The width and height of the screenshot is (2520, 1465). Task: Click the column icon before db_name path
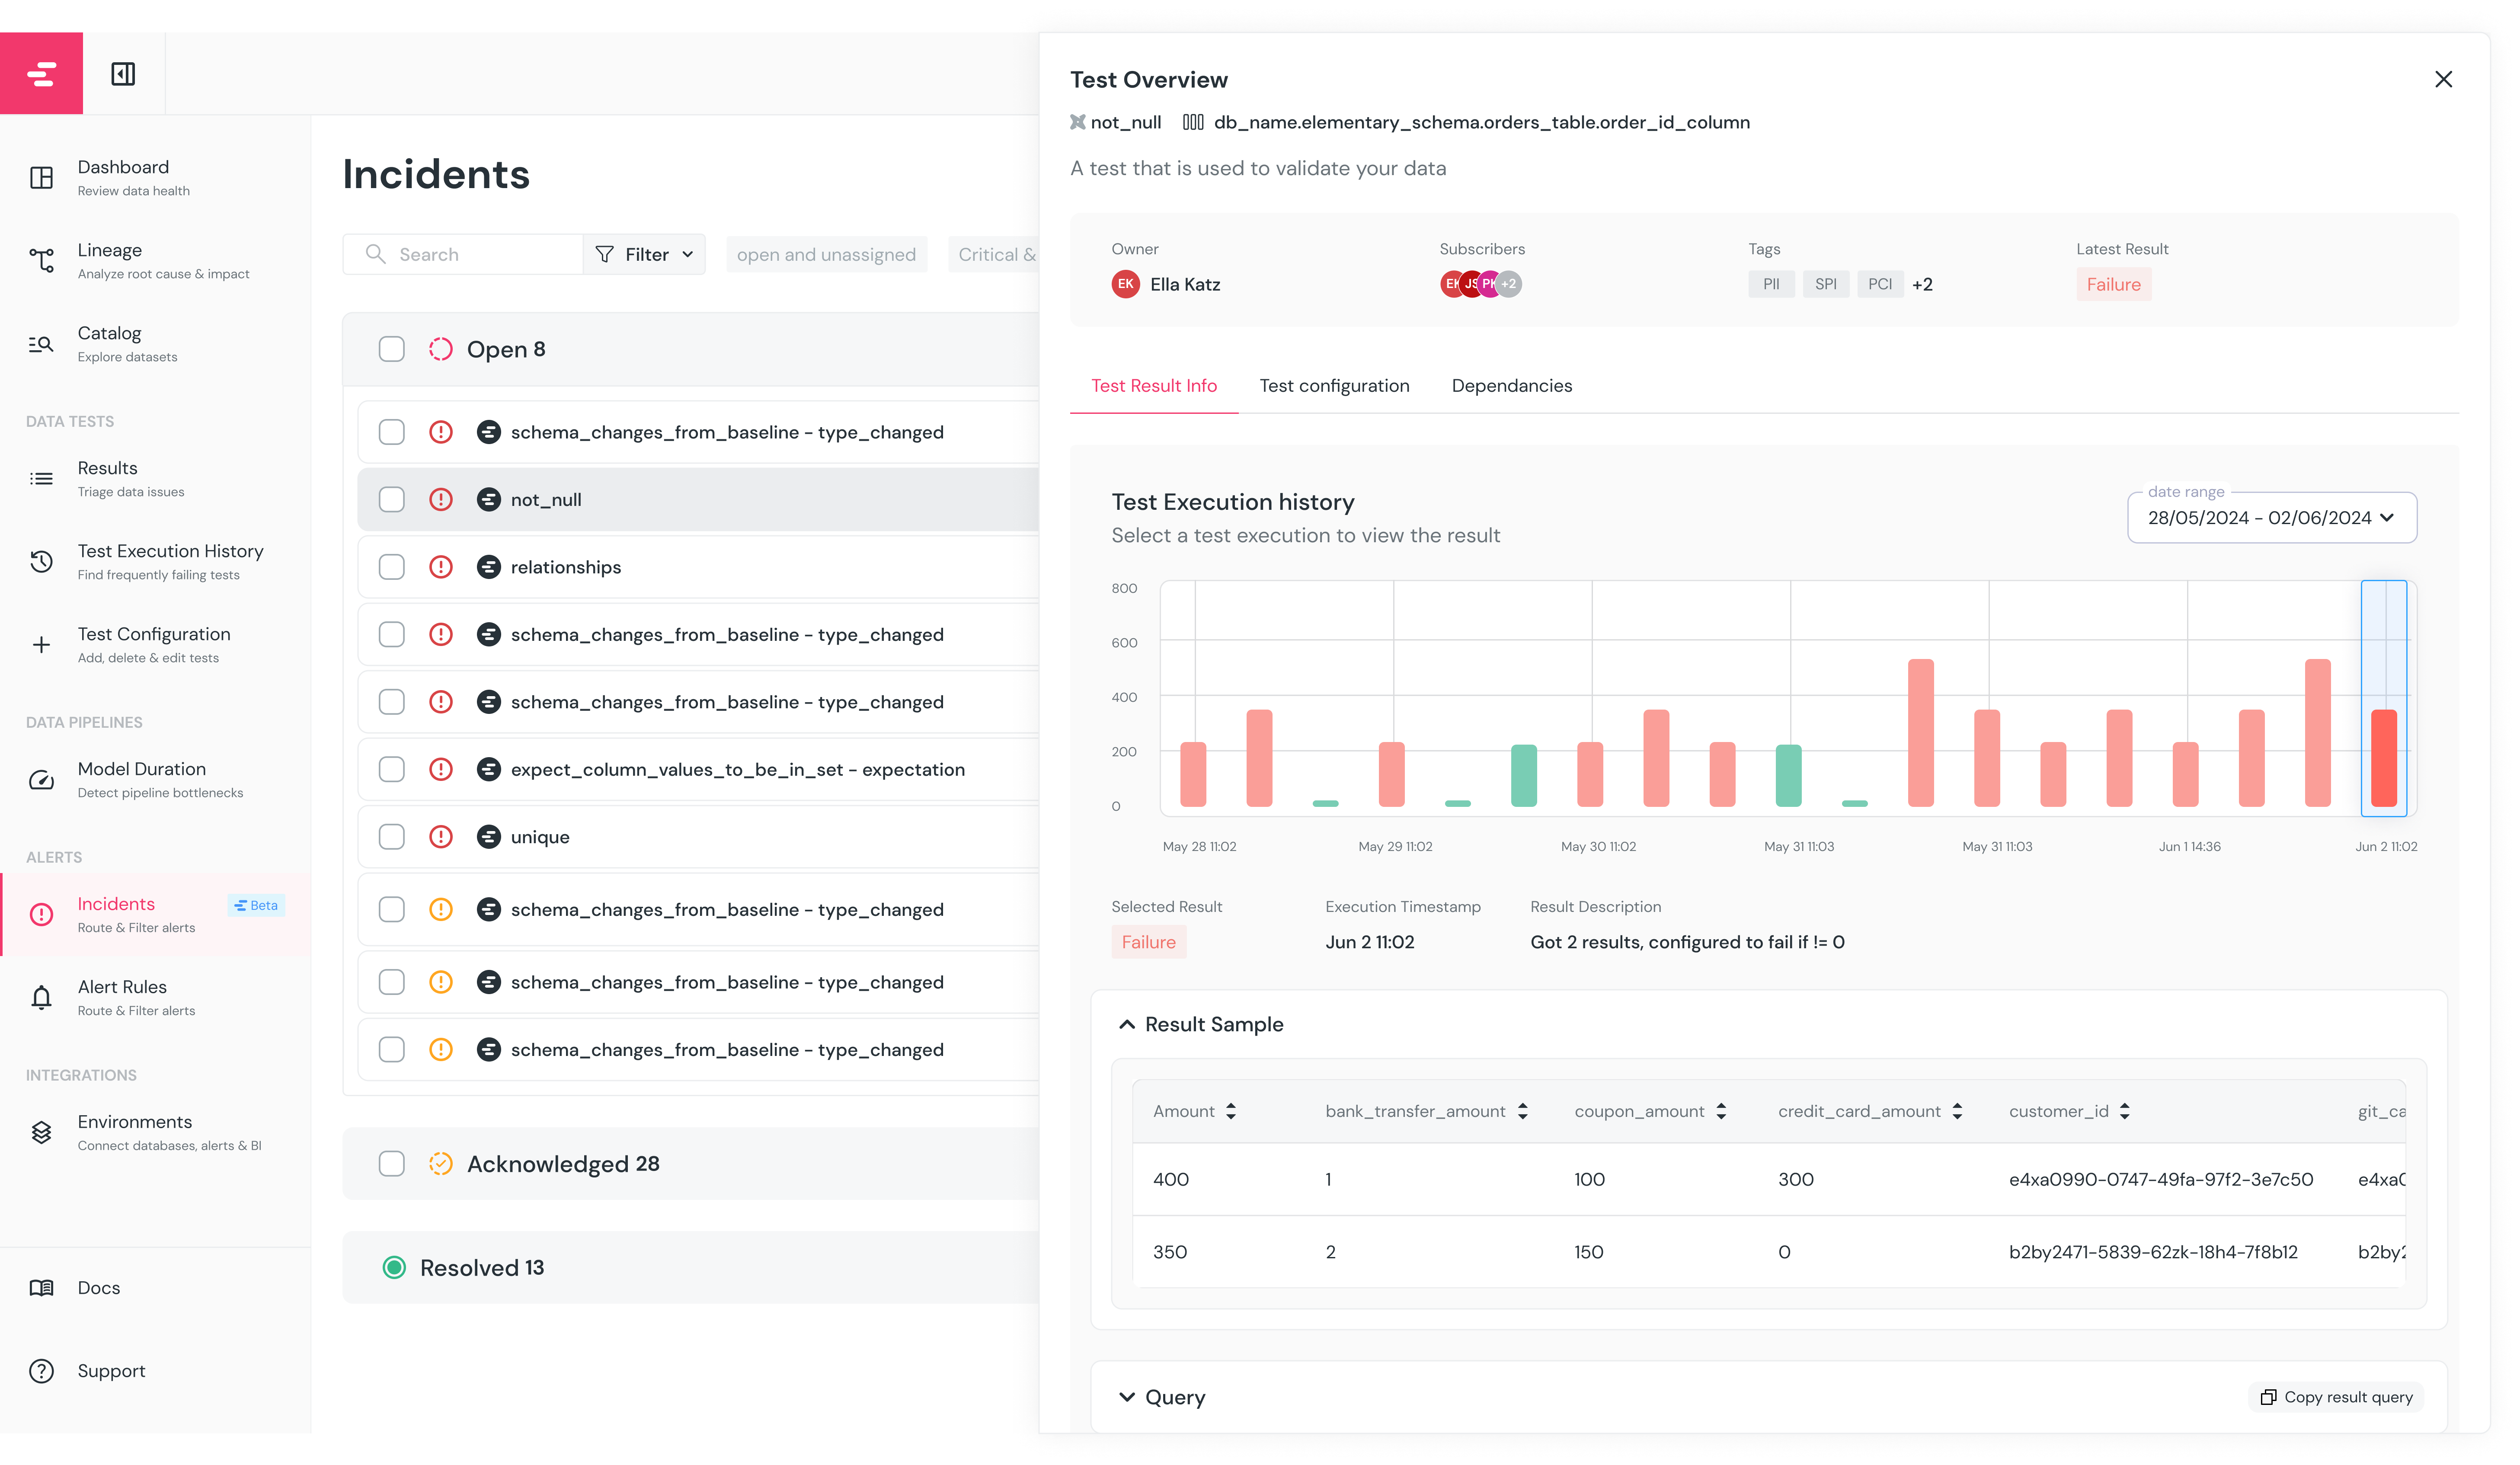1193,122
